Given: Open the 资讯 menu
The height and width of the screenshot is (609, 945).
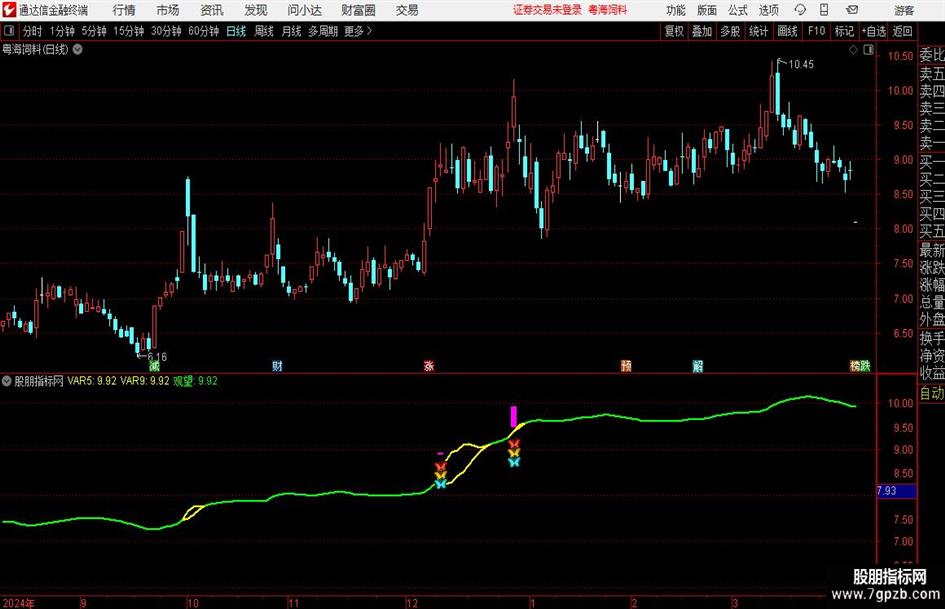Looking at the screenshot, I should 212,10.
